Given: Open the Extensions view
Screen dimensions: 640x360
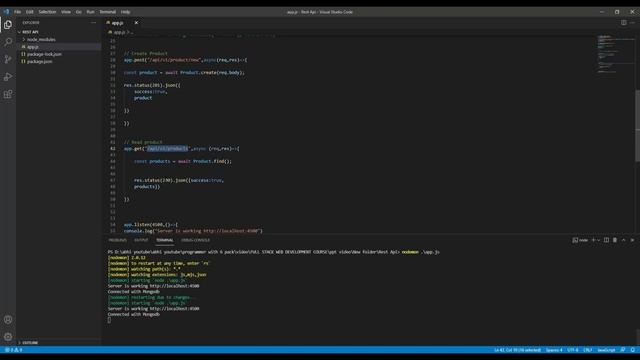Looking at the screenshot, I should 8,94.
